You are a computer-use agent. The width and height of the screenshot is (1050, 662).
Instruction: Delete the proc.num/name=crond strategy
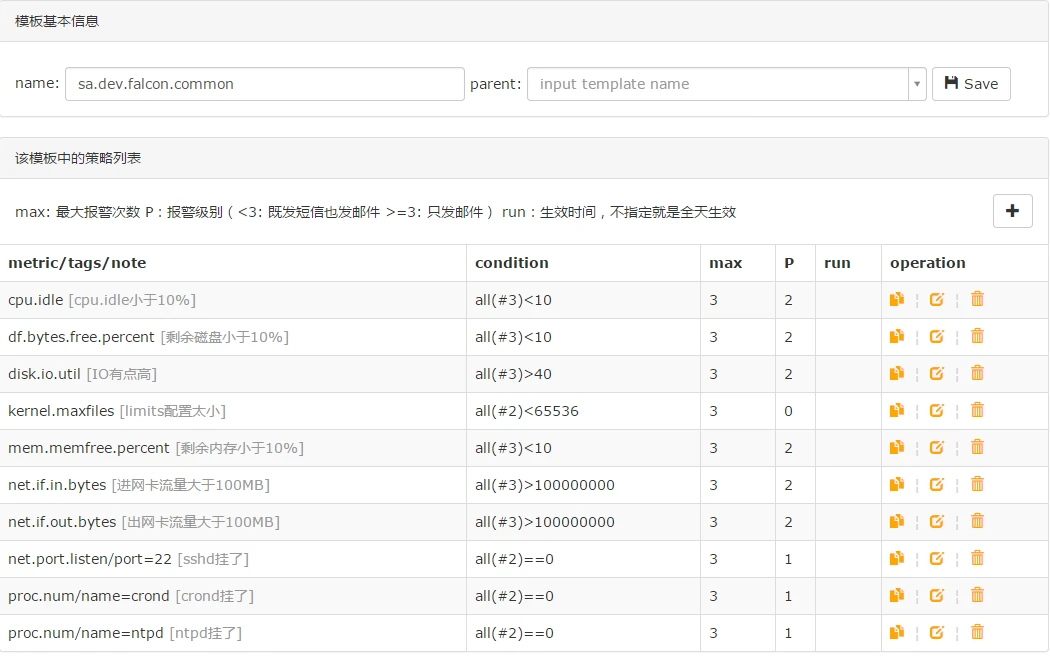click(x=978, y=594)
